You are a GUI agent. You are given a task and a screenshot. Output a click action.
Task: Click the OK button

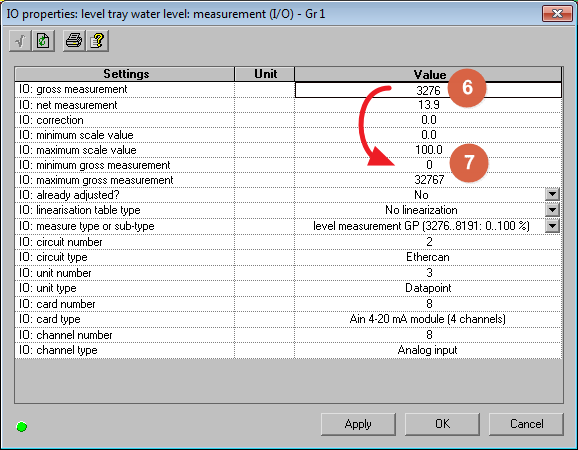pos(442,424)
